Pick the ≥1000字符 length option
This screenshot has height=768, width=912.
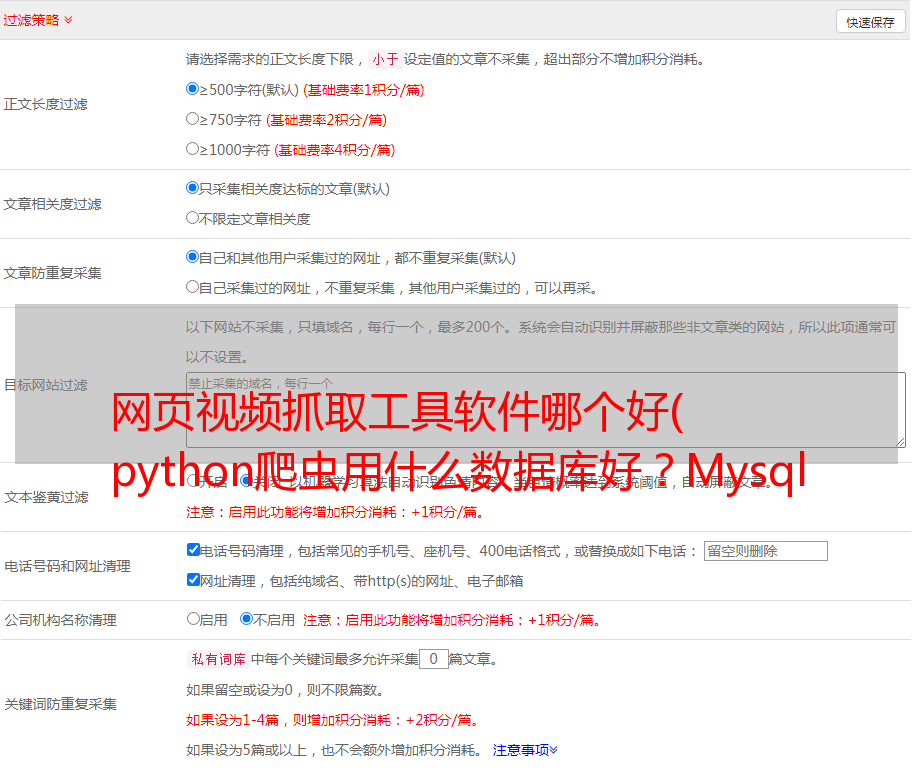193,148
